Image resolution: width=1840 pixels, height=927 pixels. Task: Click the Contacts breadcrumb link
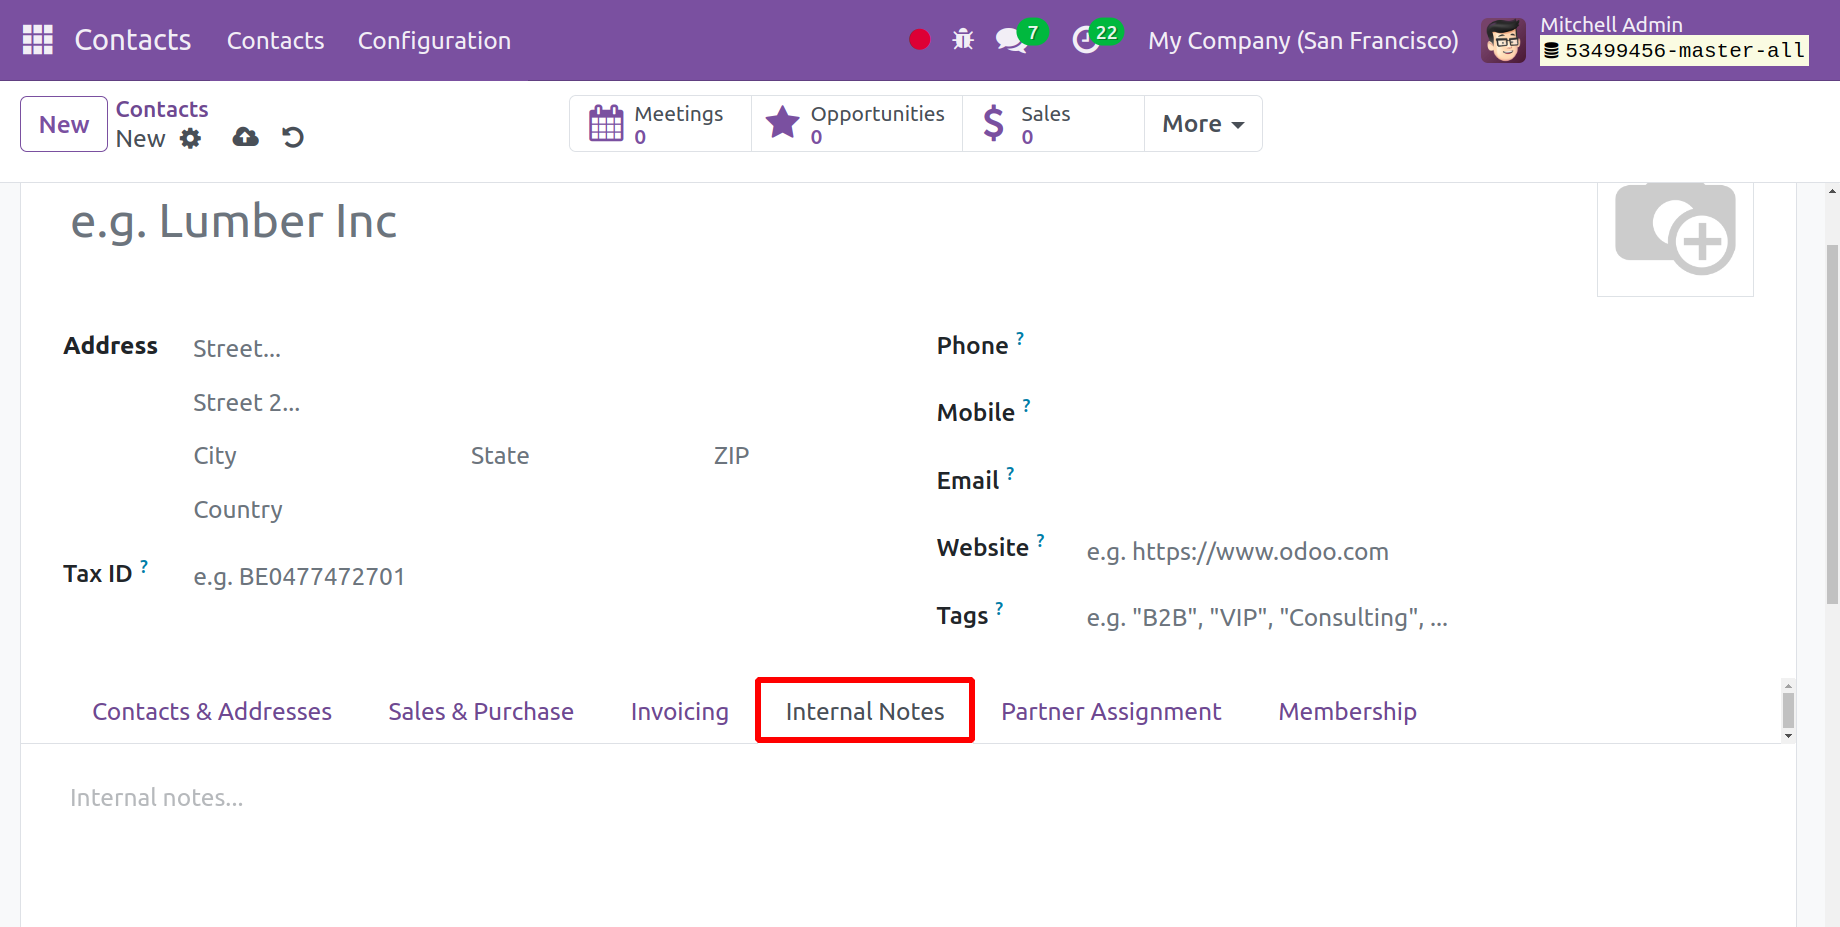162,109
